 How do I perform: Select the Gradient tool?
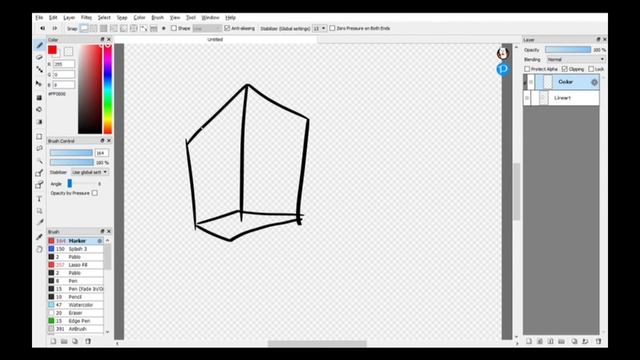tap(40, 122)
